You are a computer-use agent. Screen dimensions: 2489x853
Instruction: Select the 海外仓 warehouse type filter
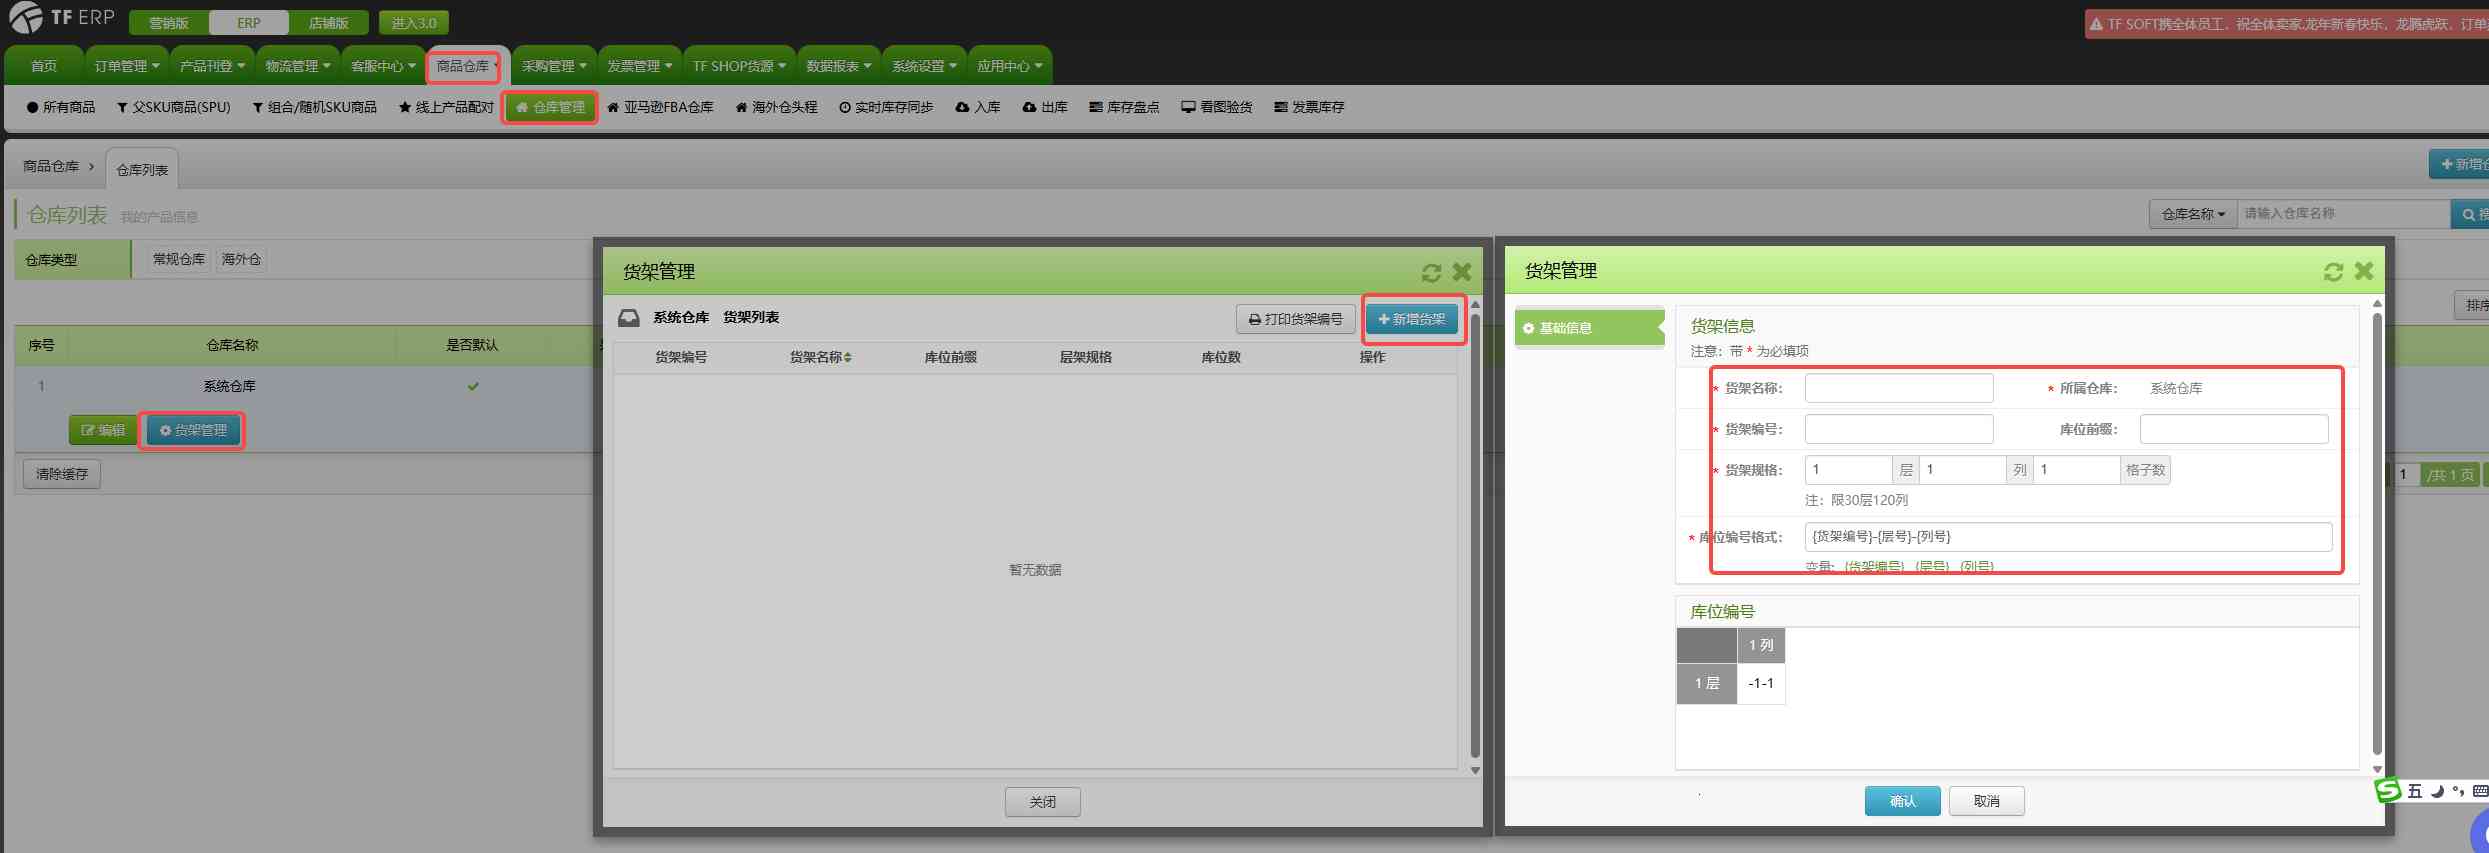tap(241, 259)
